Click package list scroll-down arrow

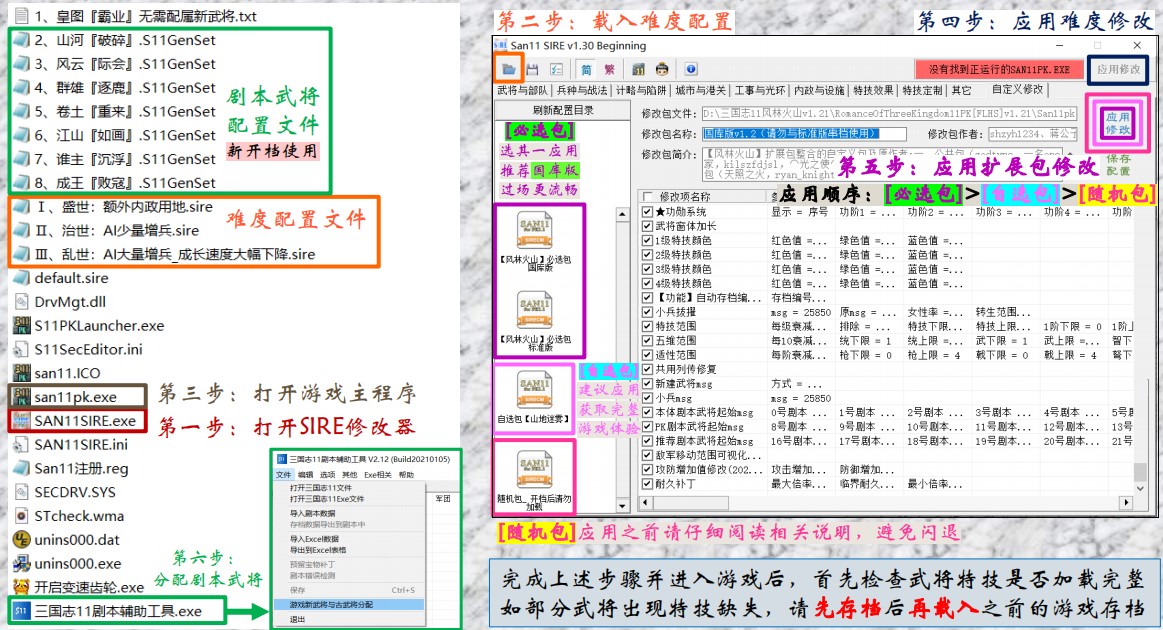pyautogui.click(x=622, y=507)
